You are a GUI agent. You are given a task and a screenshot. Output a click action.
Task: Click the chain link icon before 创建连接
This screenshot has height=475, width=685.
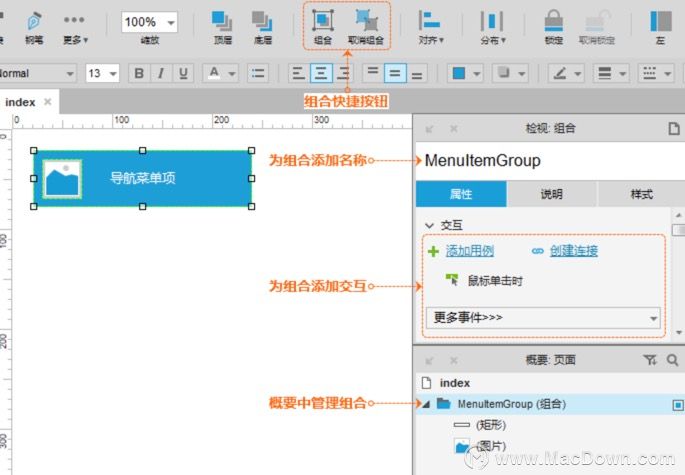click(538, 251)
